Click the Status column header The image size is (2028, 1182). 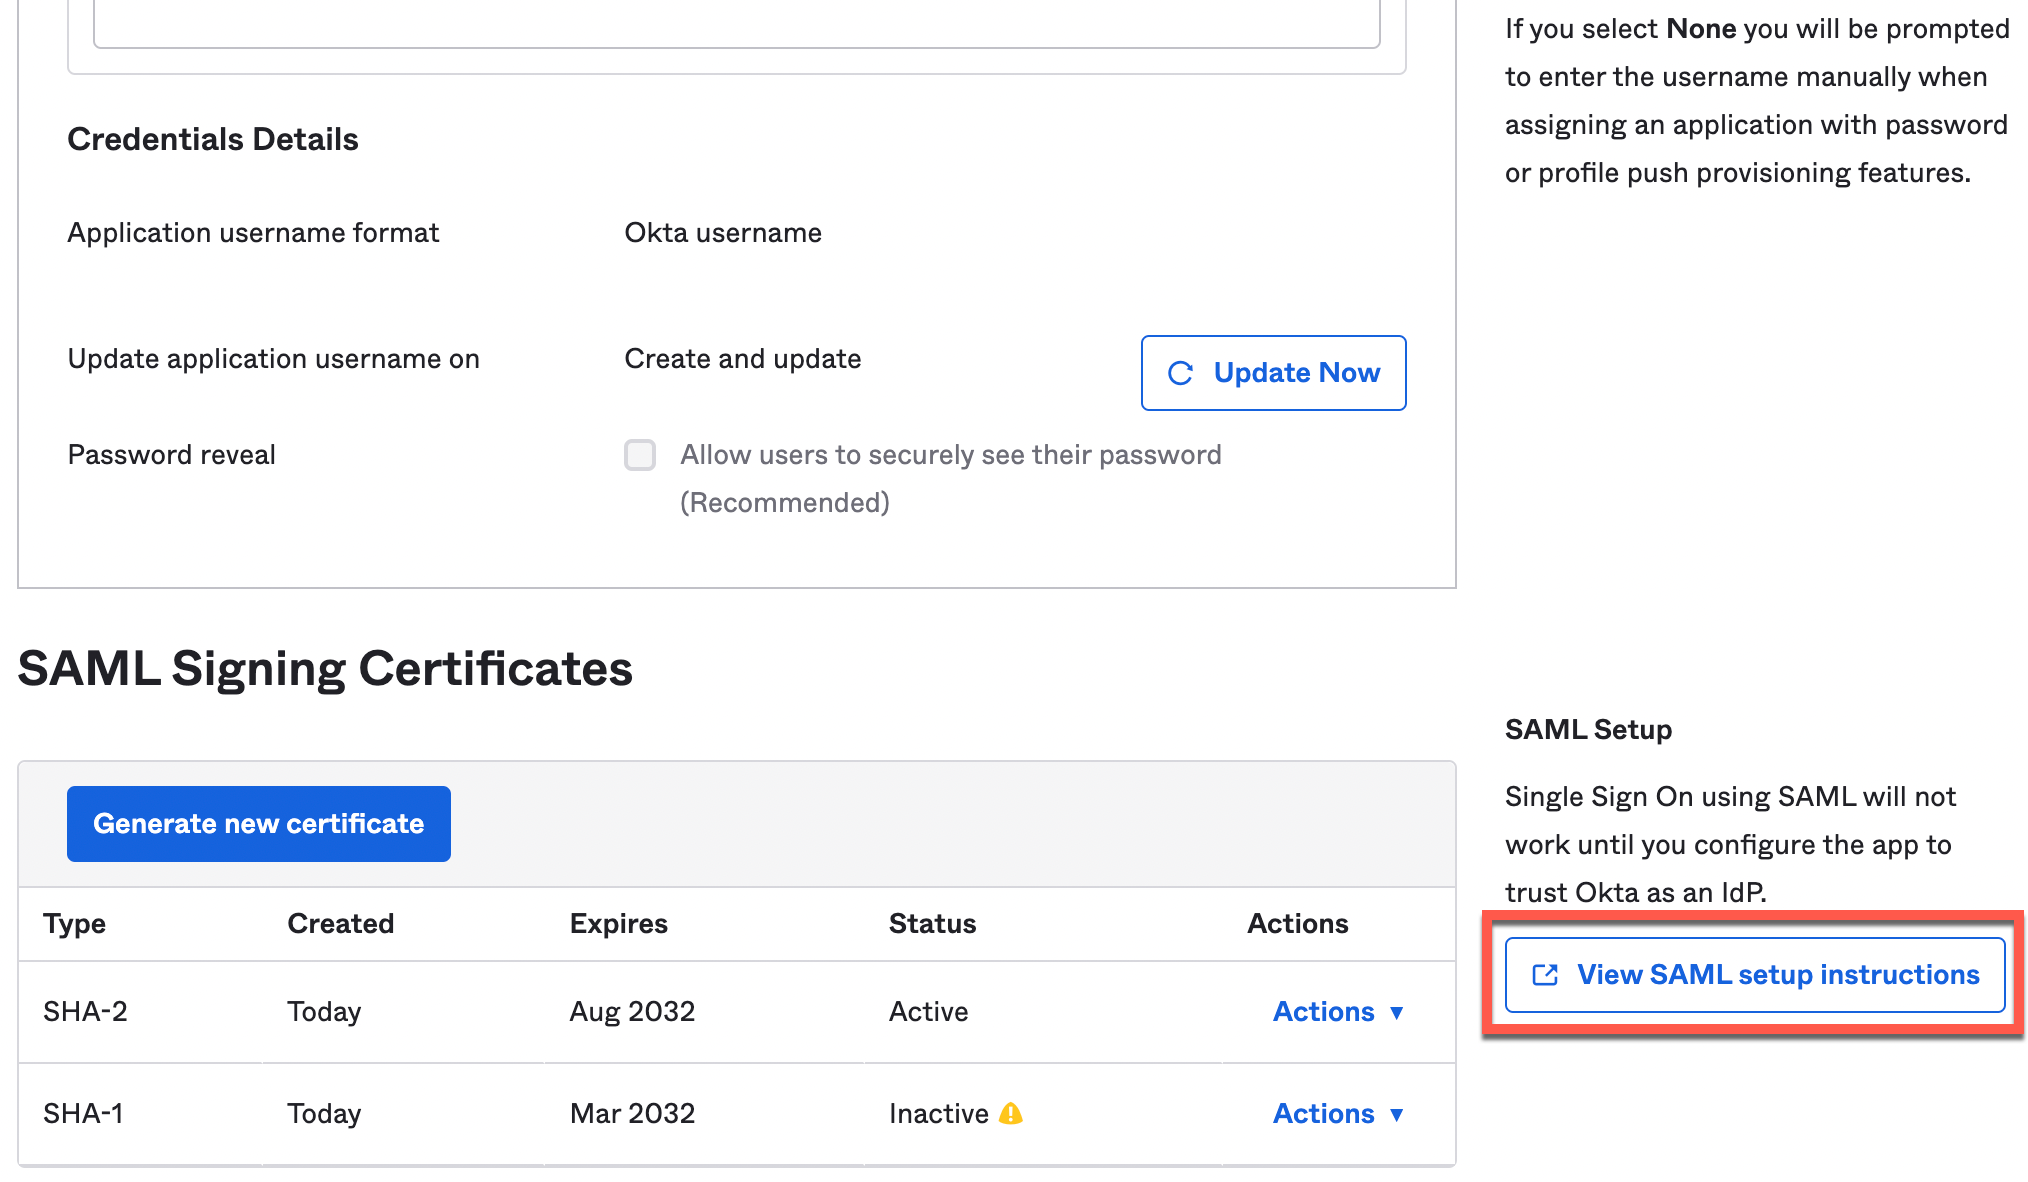tap(932, 924)
